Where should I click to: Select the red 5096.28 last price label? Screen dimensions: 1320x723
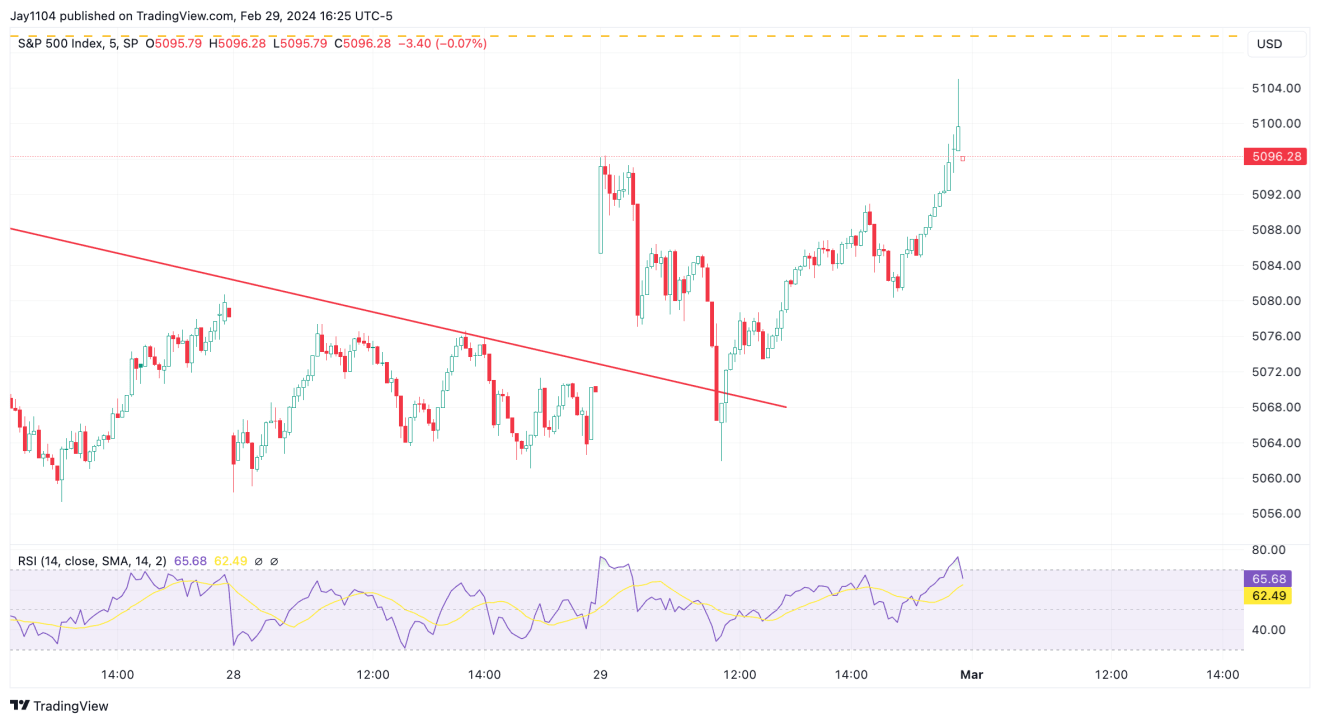click(x=1275, y=157)
